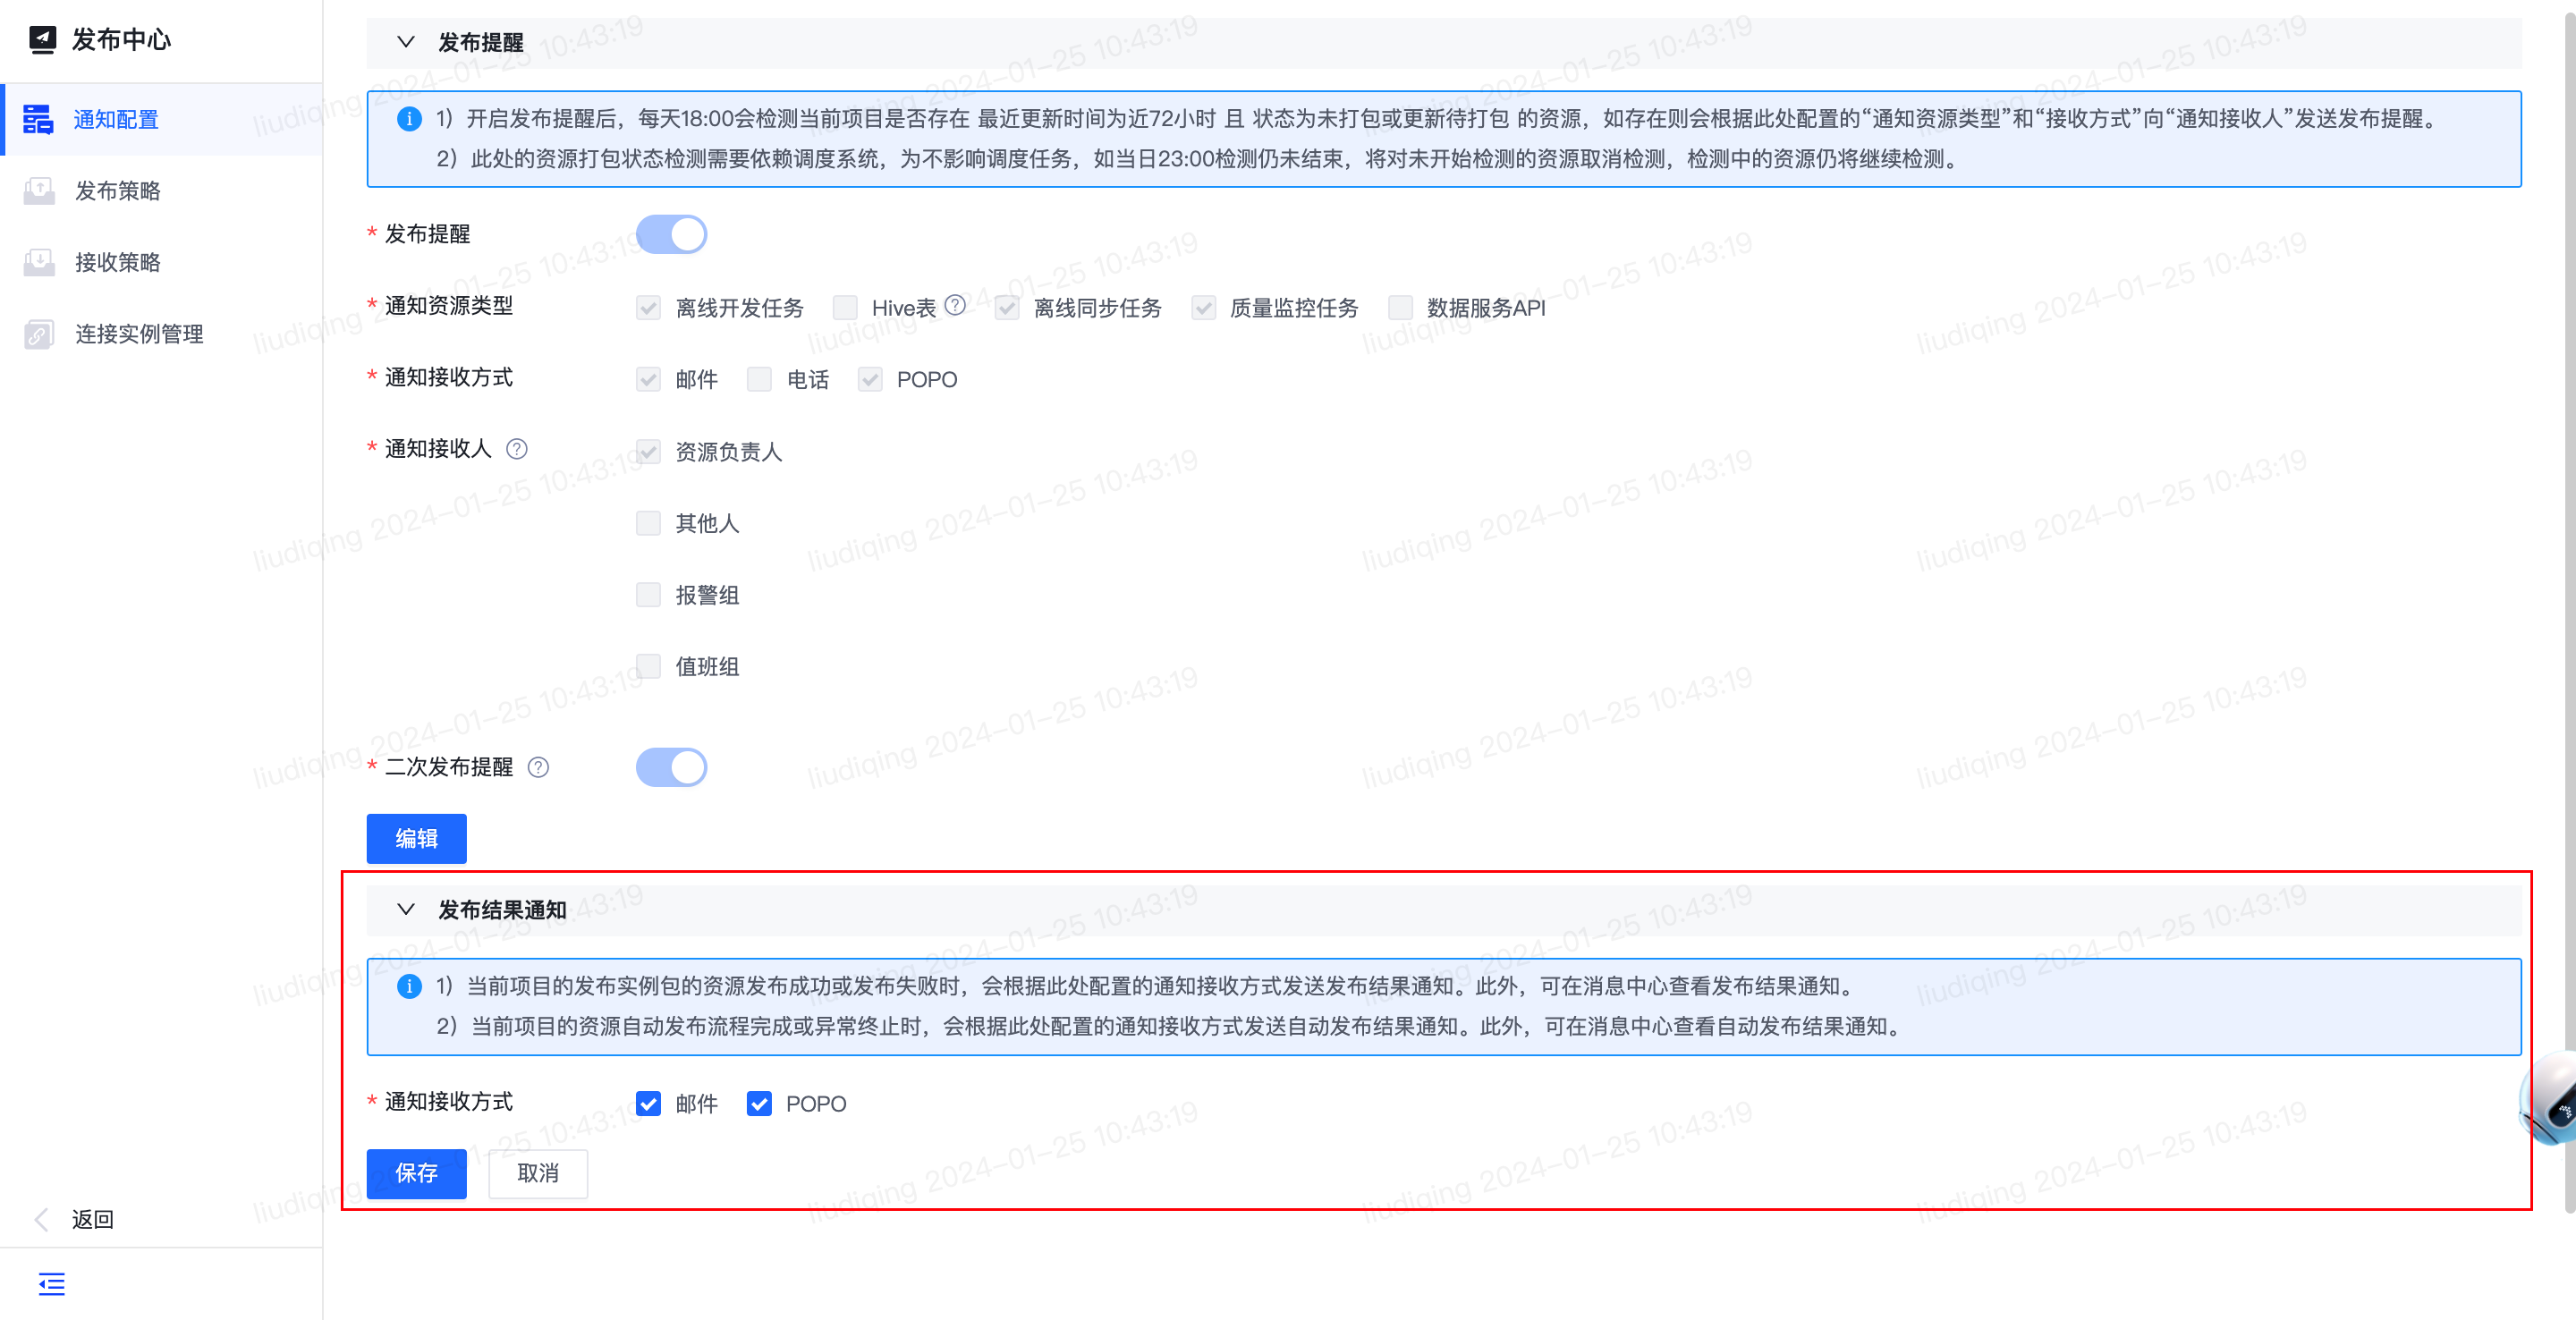Click the 发布中心 logo icon
This screenshot has width=2576, height=1320.
42,39
